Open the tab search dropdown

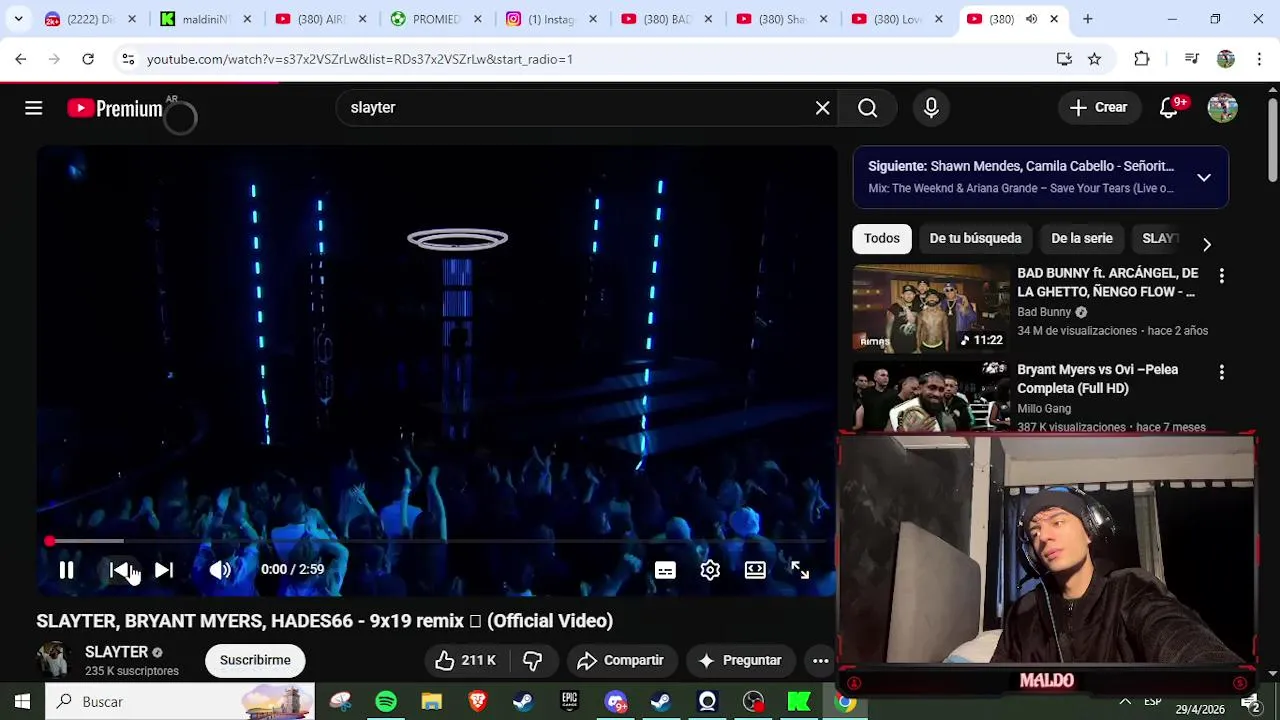point(18,19)
